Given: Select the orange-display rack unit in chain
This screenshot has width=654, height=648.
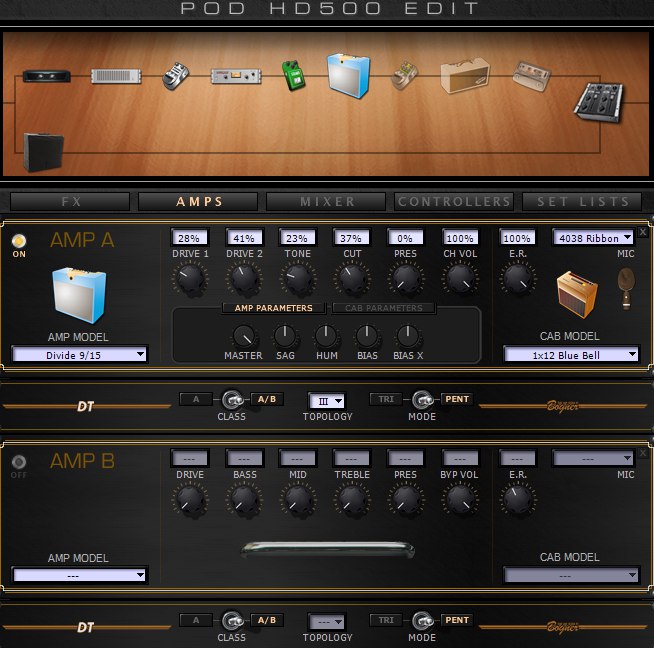Looking at the screenshot, I should point(236,76).
